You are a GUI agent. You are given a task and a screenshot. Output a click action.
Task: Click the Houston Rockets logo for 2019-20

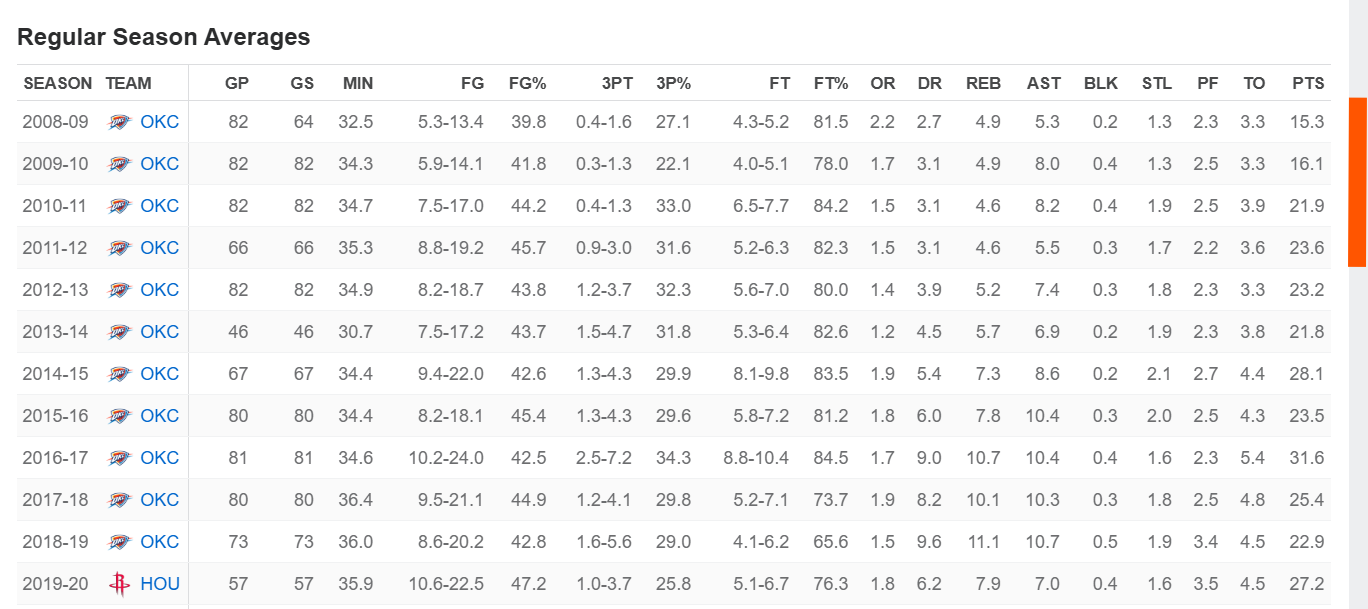point(119,585)
